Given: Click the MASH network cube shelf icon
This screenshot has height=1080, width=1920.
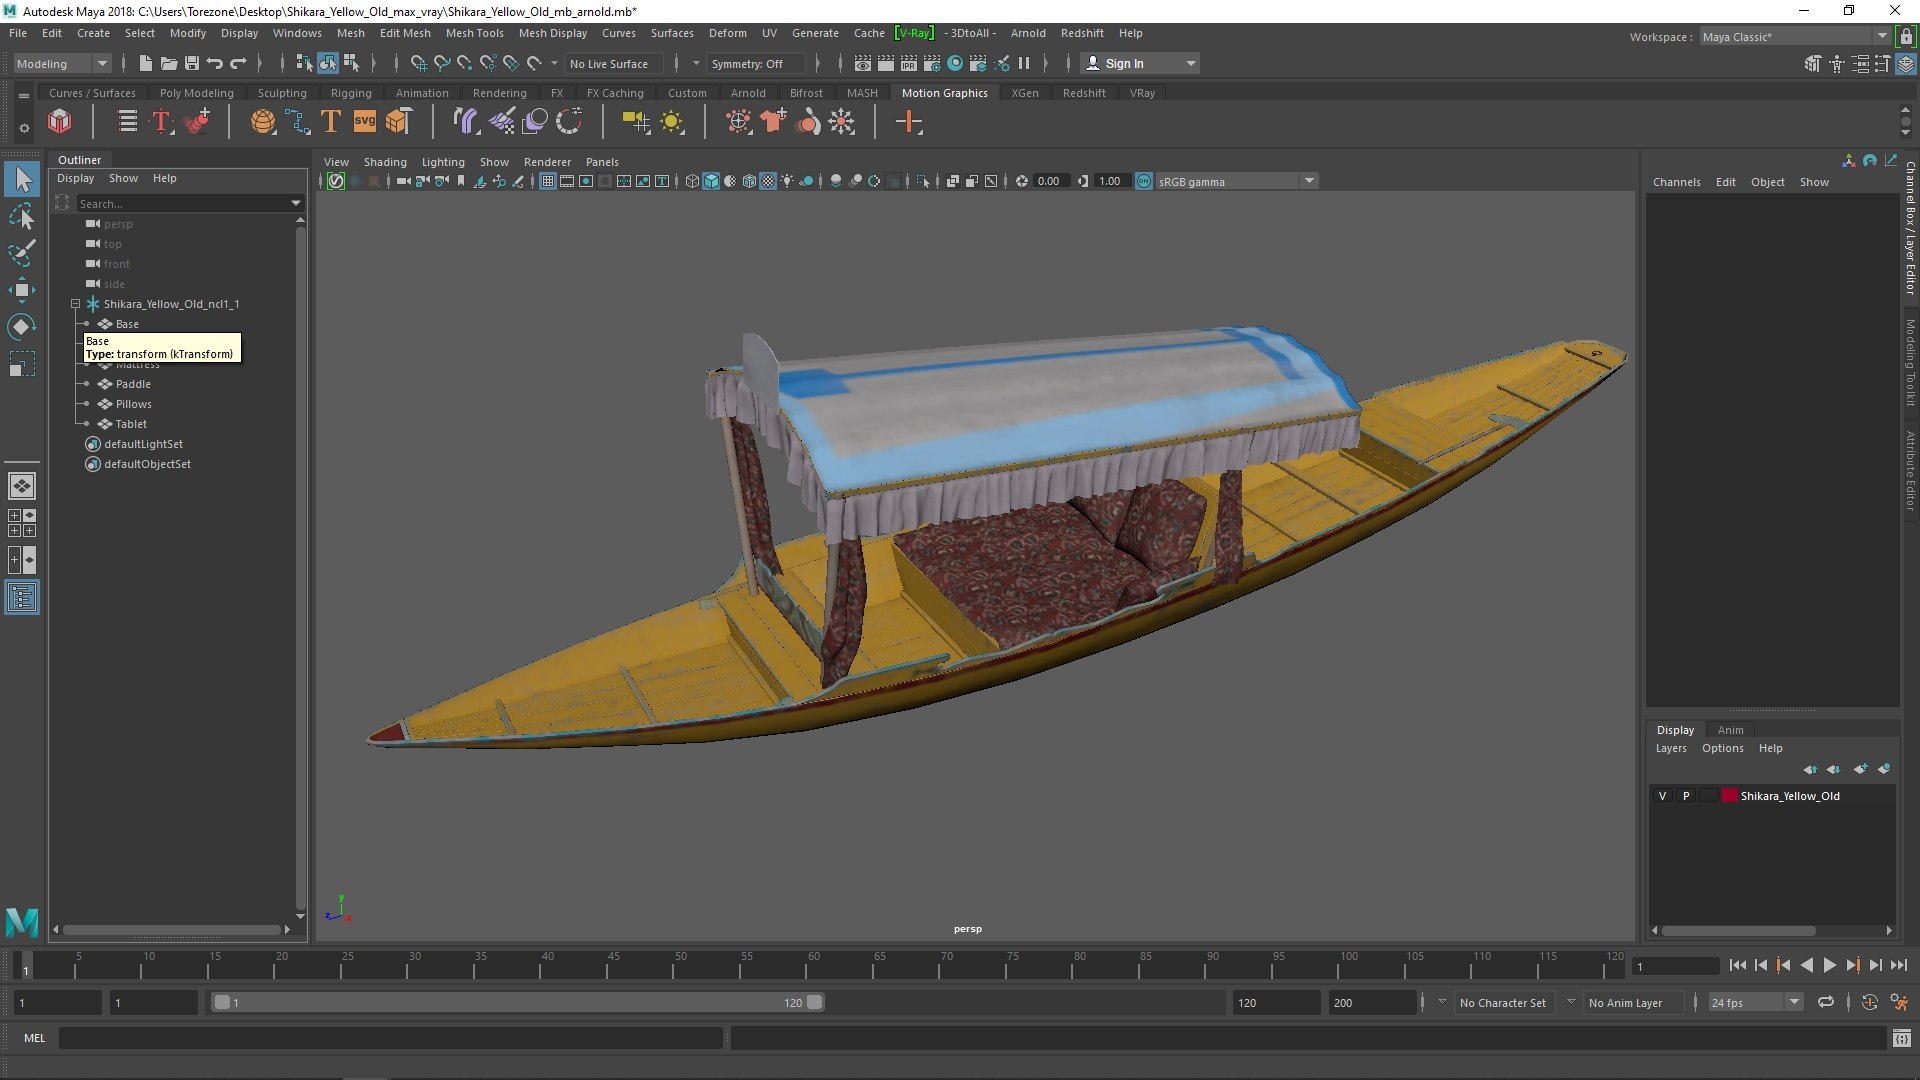Looking at the screenshot, I should tap(60, 122).
